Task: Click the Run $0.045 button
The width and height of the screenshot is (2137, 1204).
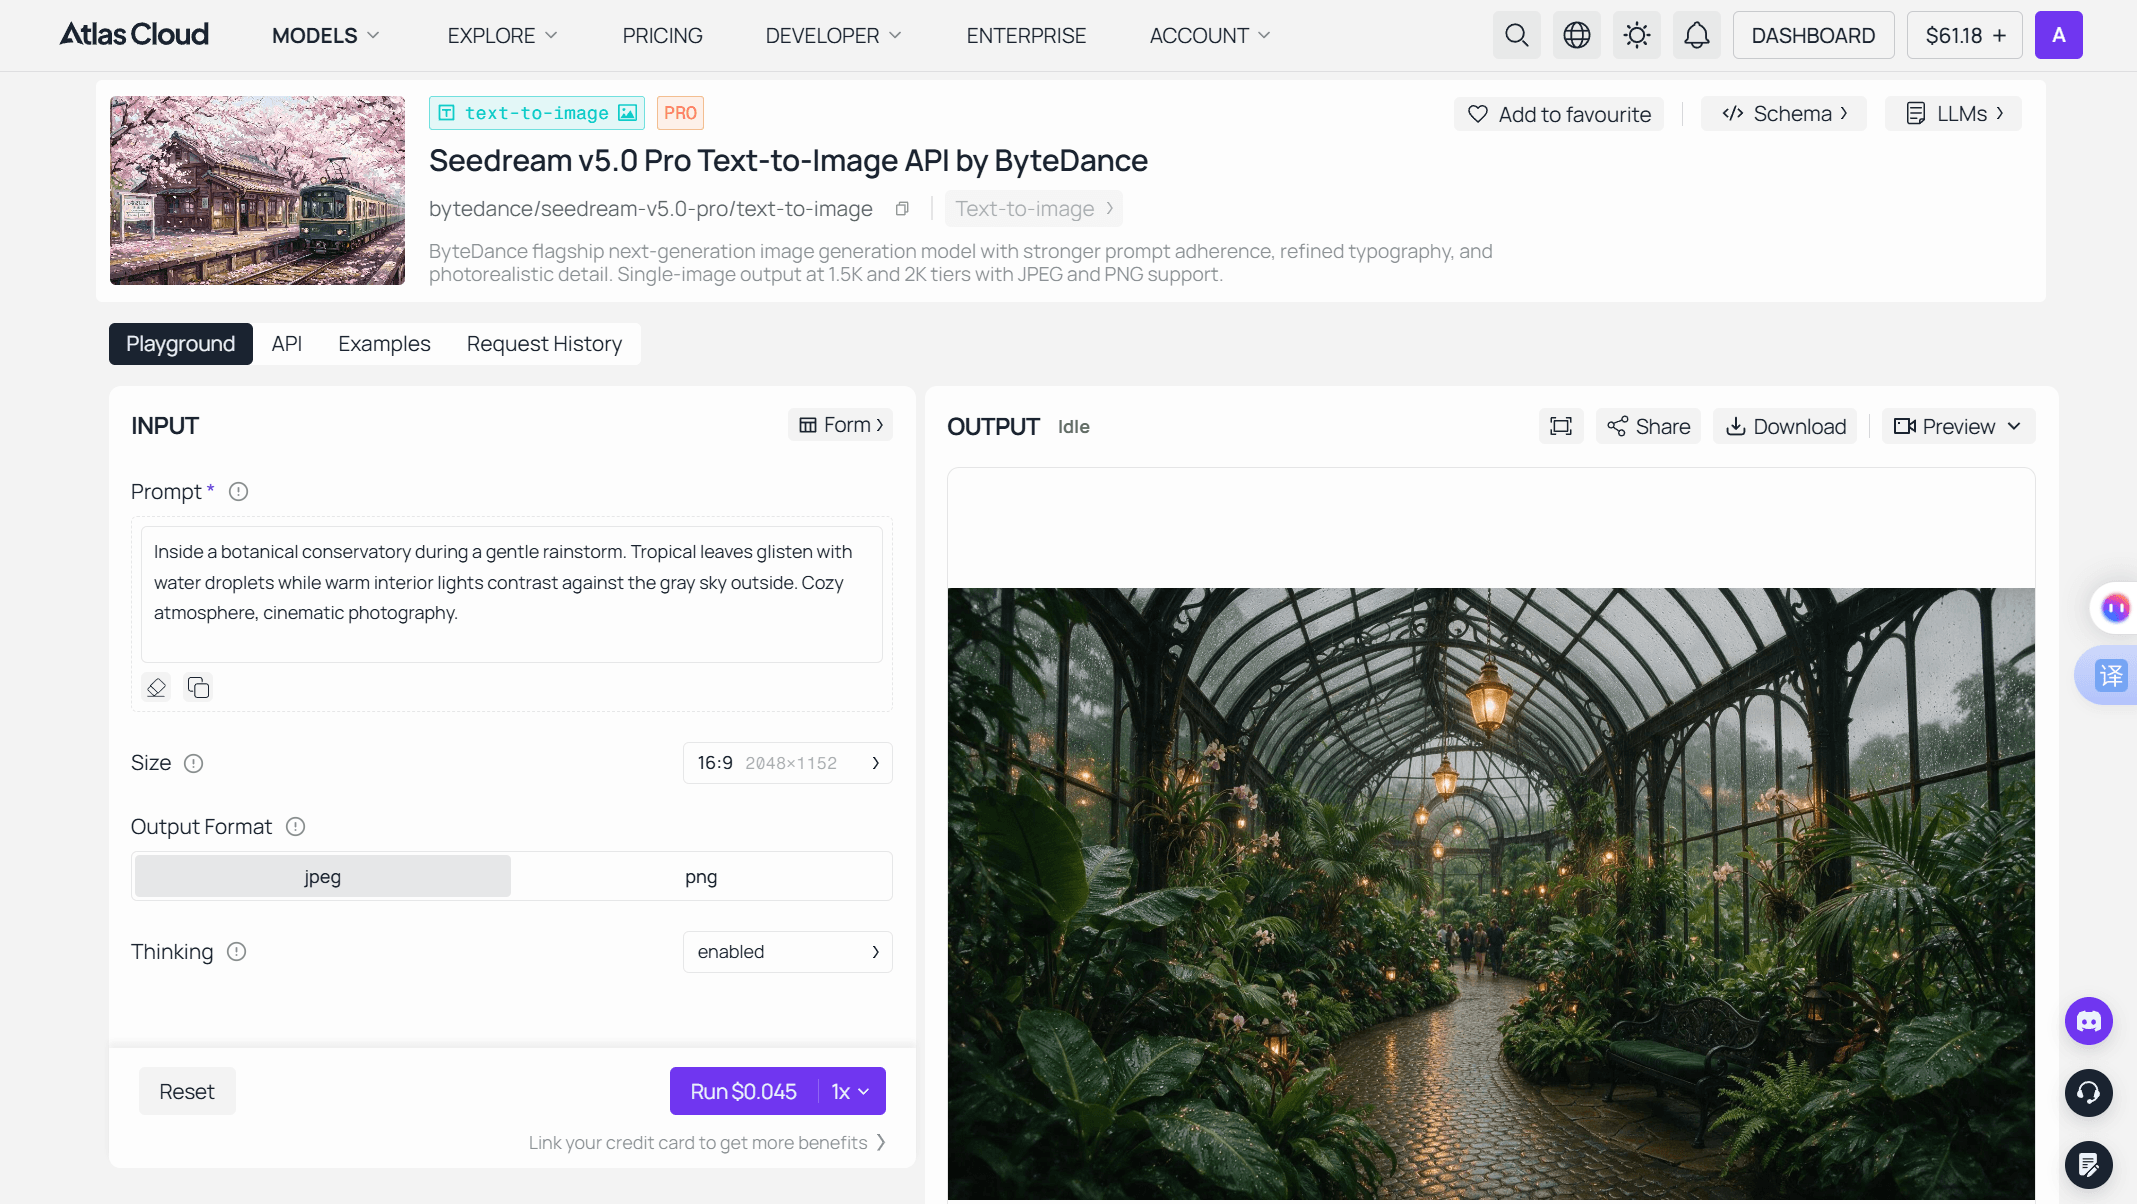Action: (x=743, y=1091)
